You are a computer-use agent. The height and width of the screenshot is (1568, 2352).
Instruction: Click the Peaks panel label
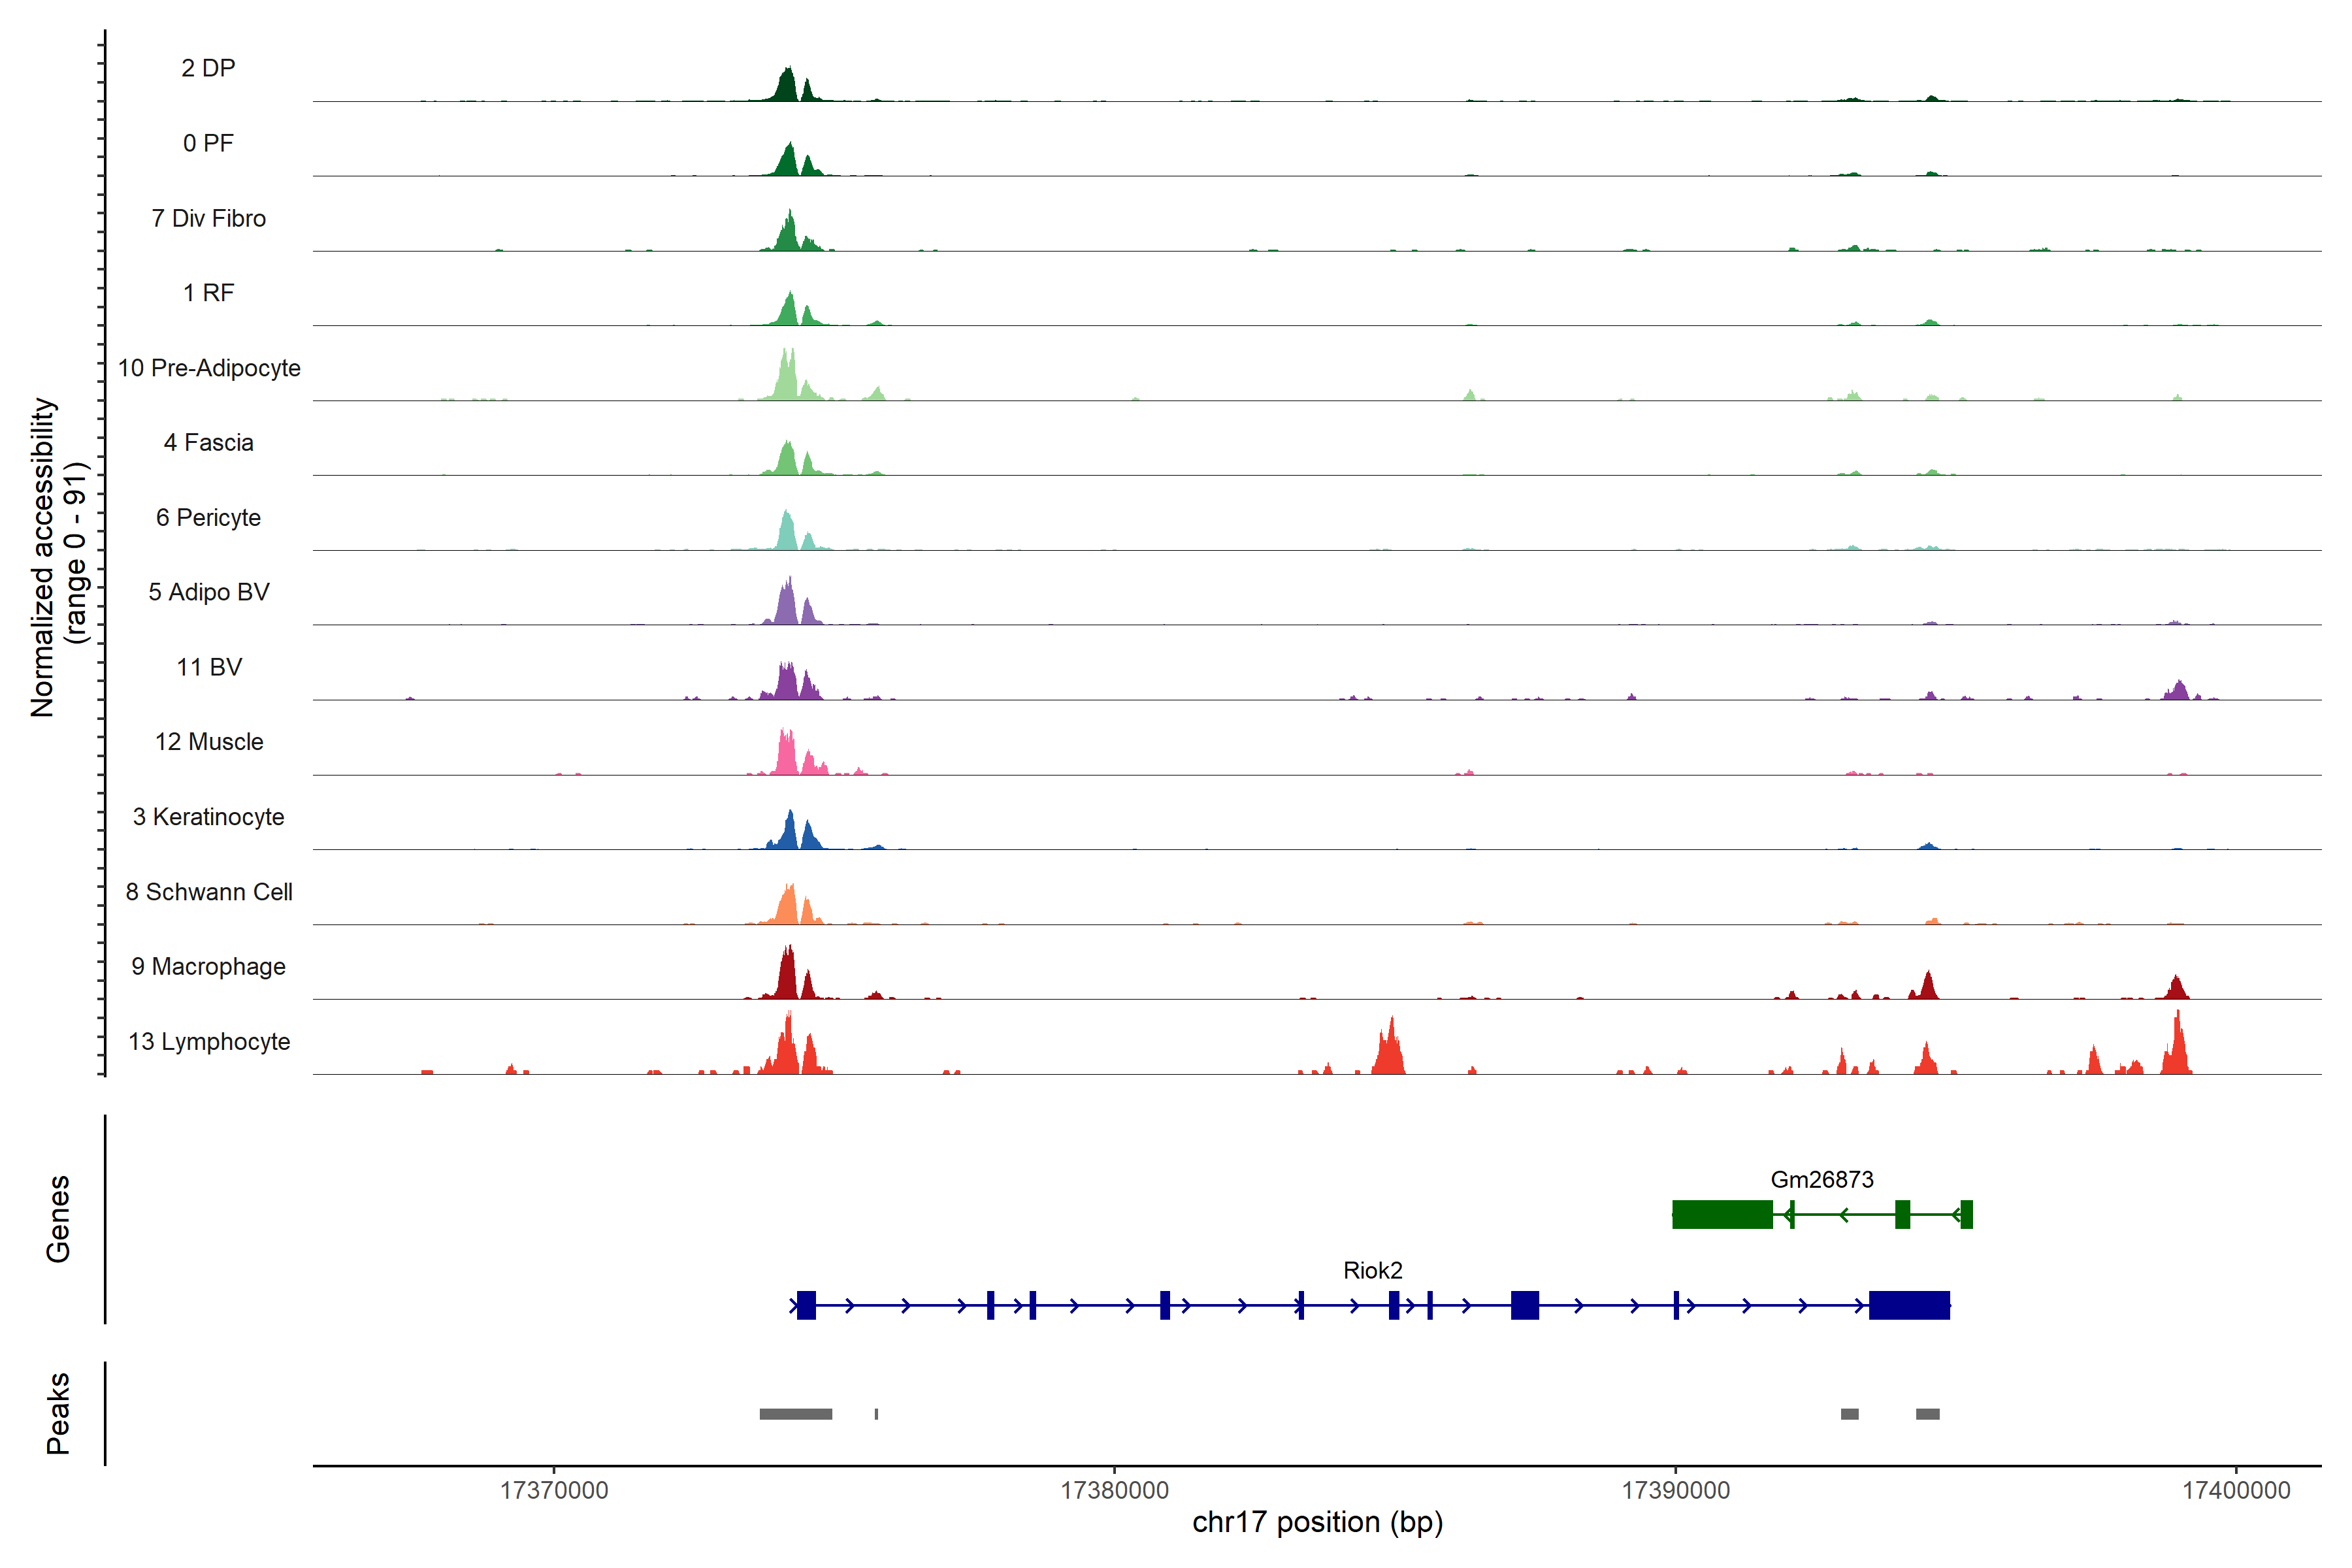(x=58, y=1412)
